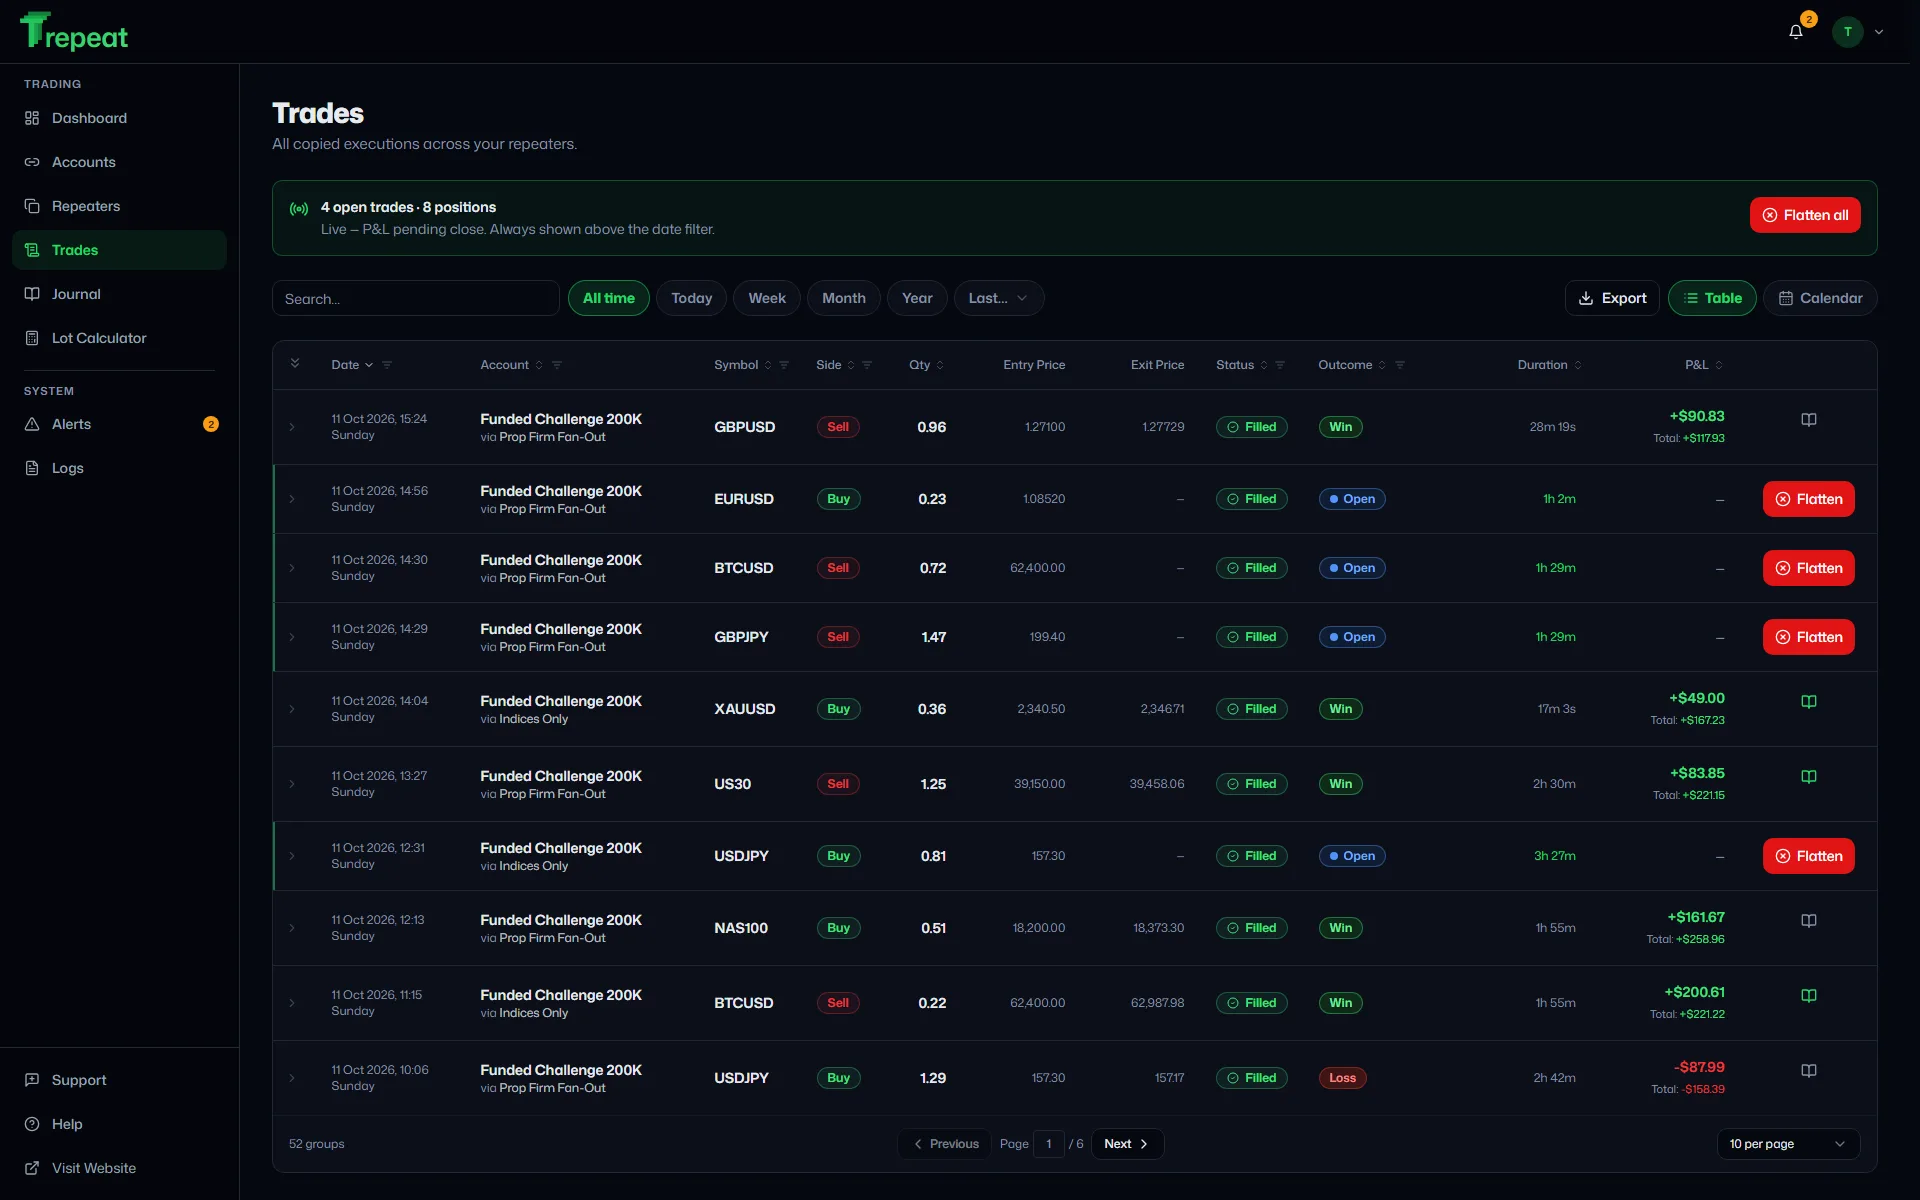The width and height of the screenshot is (1920, 1200).
Task: Sort by Side column
Action: pos(835,365)
